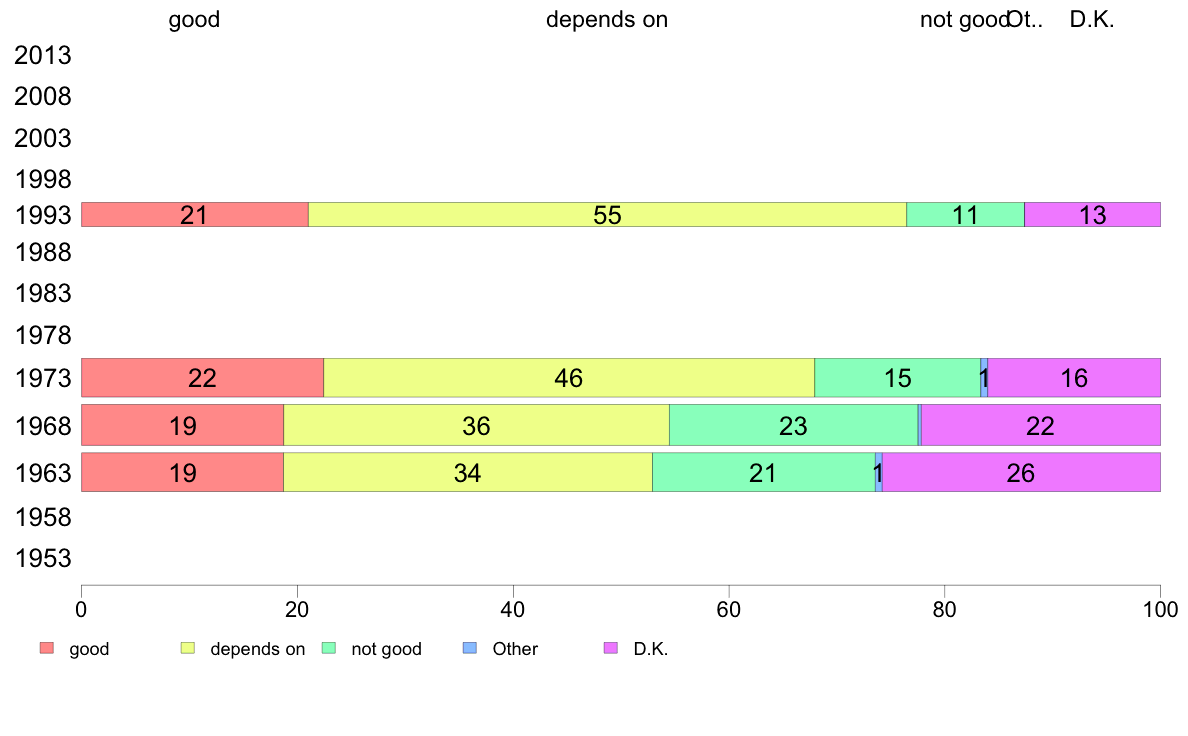Click the magenta 'D.K.' legend swatch
The height and width of the screenshot is (736, 1188).
click(611, 649)
